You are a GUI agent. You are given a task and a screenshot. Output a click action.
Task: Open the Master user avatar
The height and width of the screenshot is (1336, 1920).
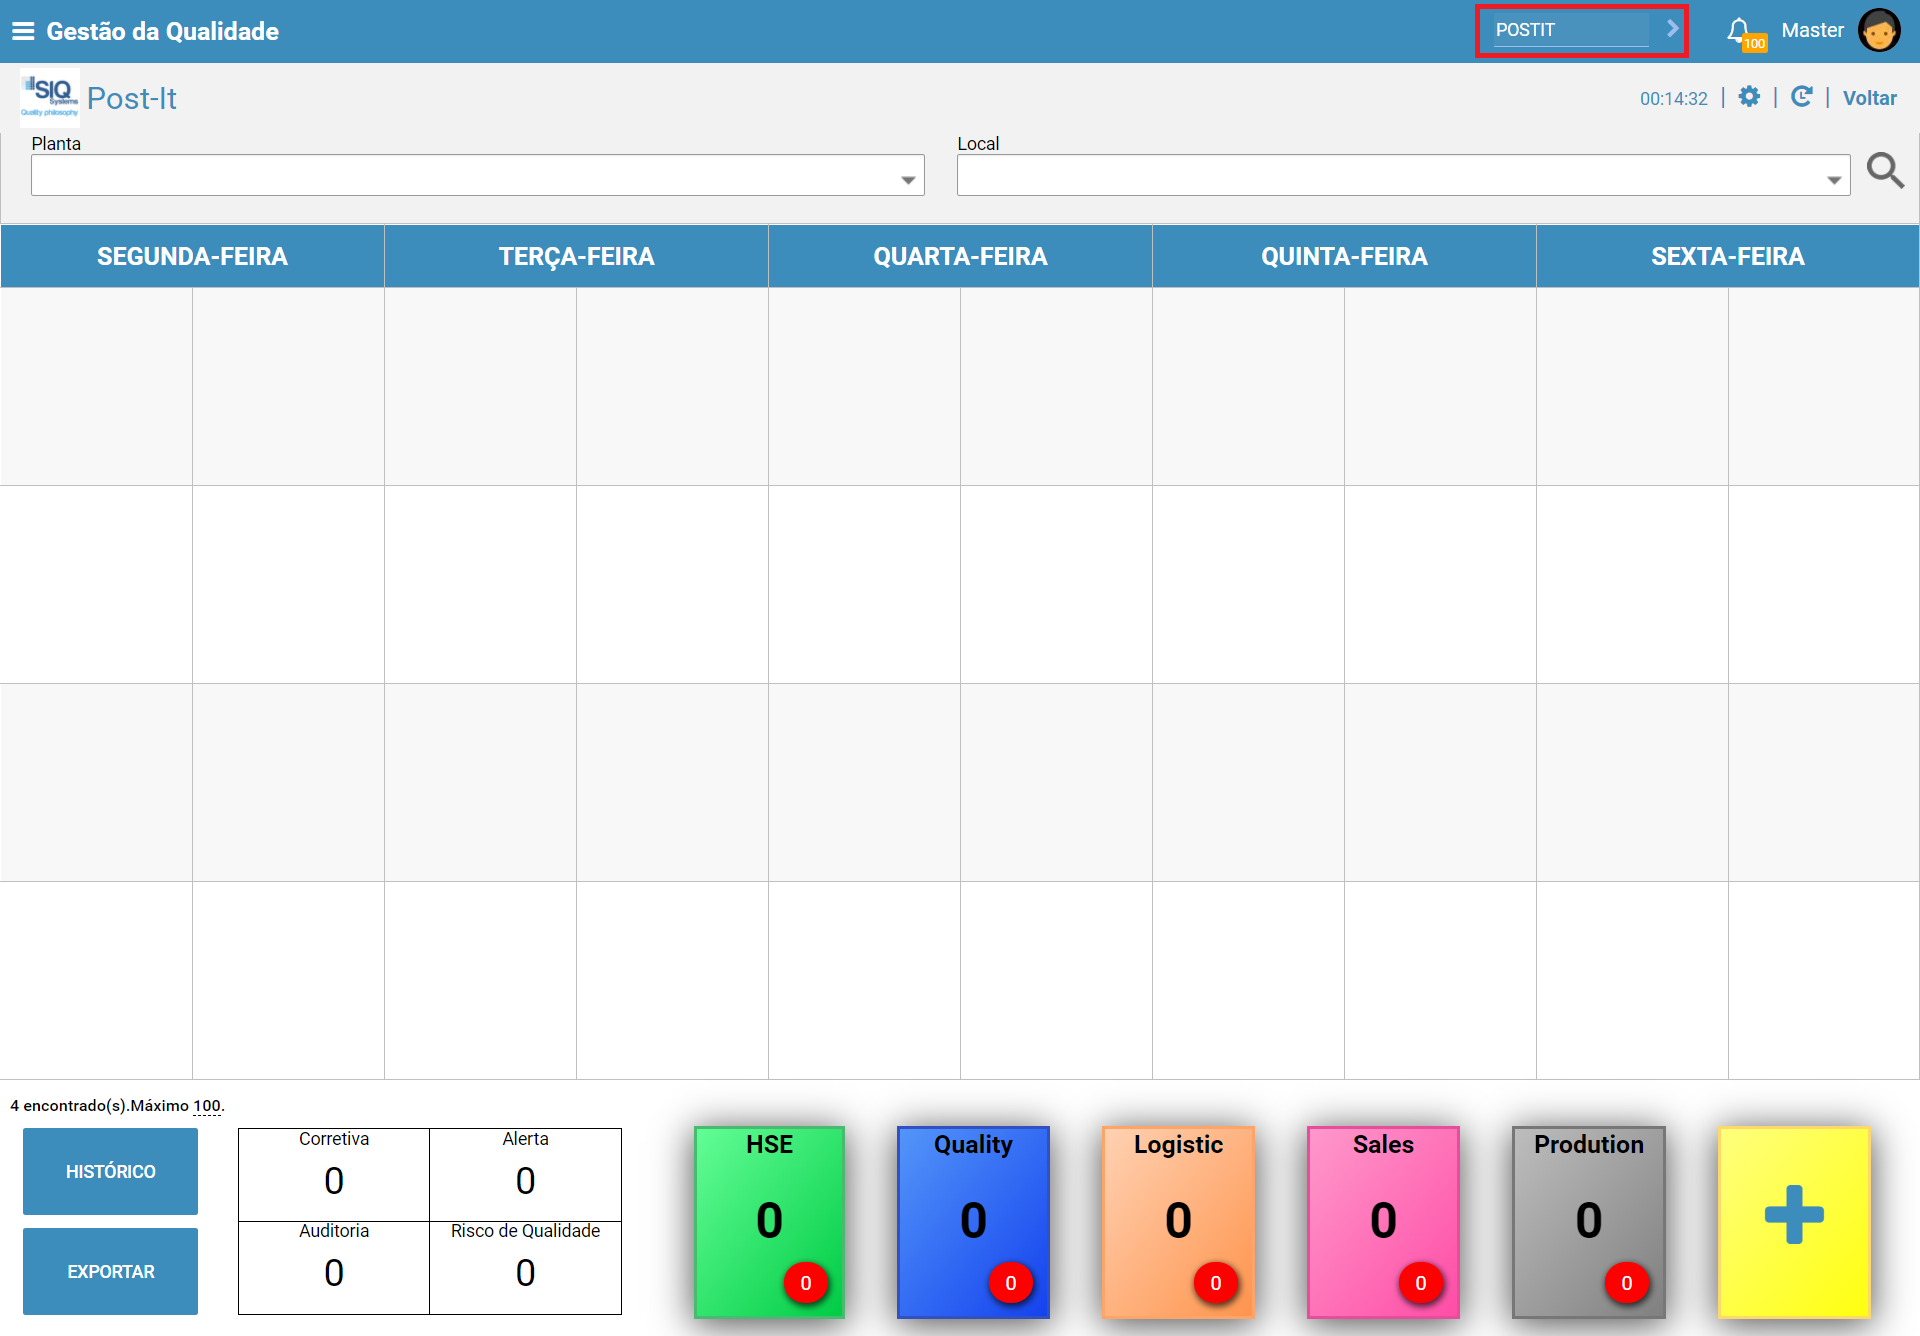(x=1878, y=30)
